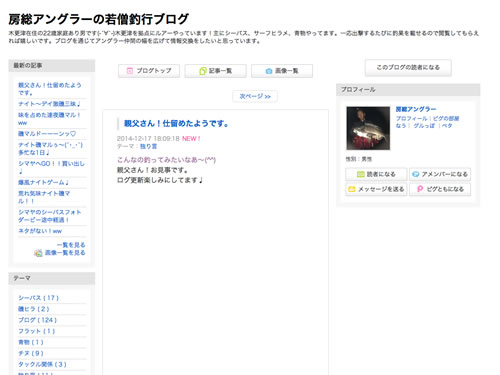Open the ブログトップ tab
The image size is (500, 375).
149,71
